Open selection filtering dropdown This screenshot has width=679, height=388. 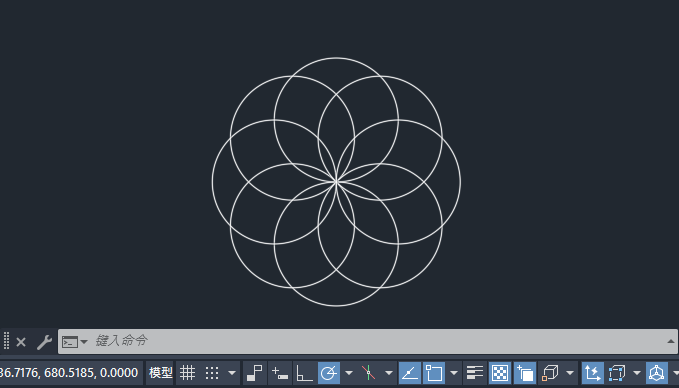pos(637,373)
